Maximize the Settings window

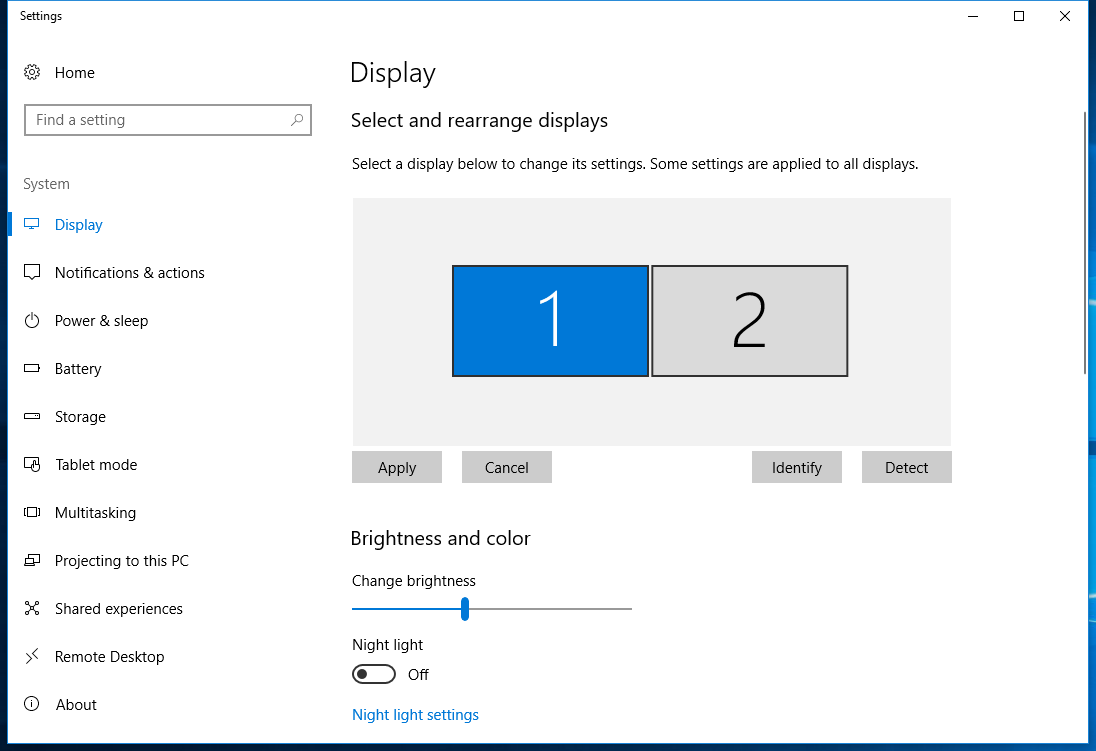pos(1019,16)
